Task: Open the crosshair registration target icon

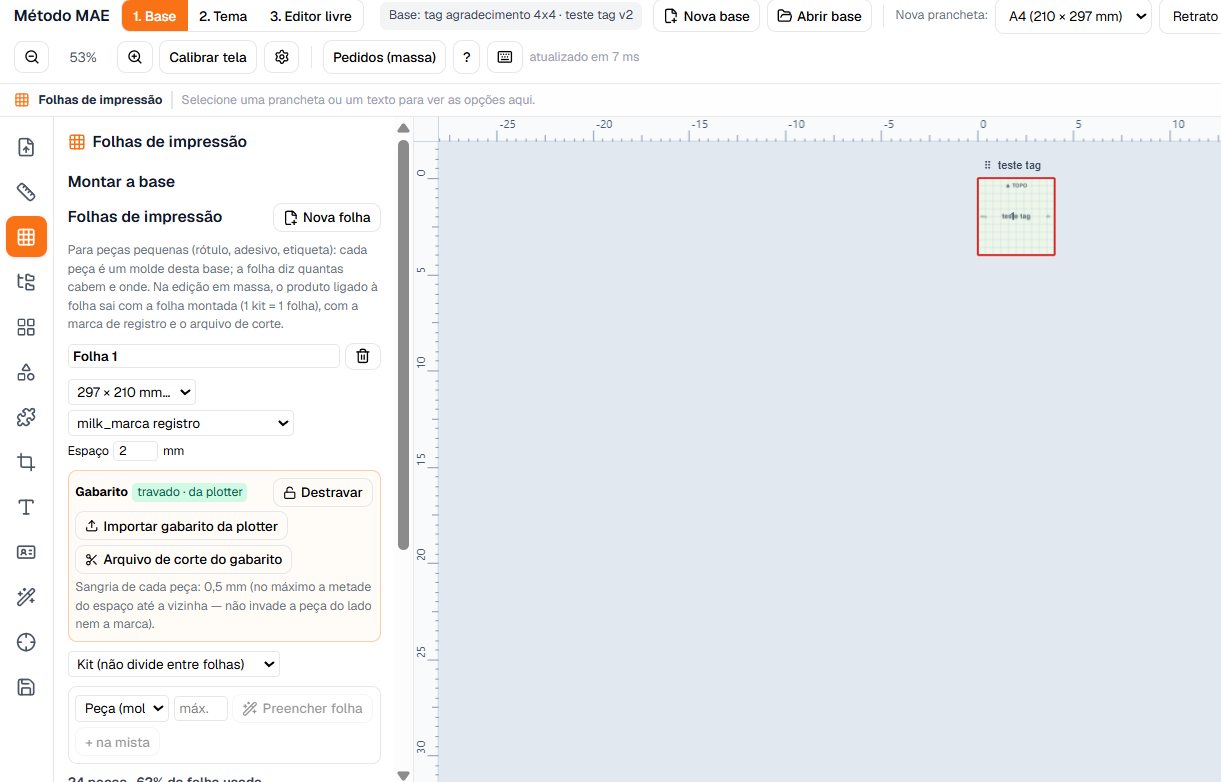Action: [27, 642]
